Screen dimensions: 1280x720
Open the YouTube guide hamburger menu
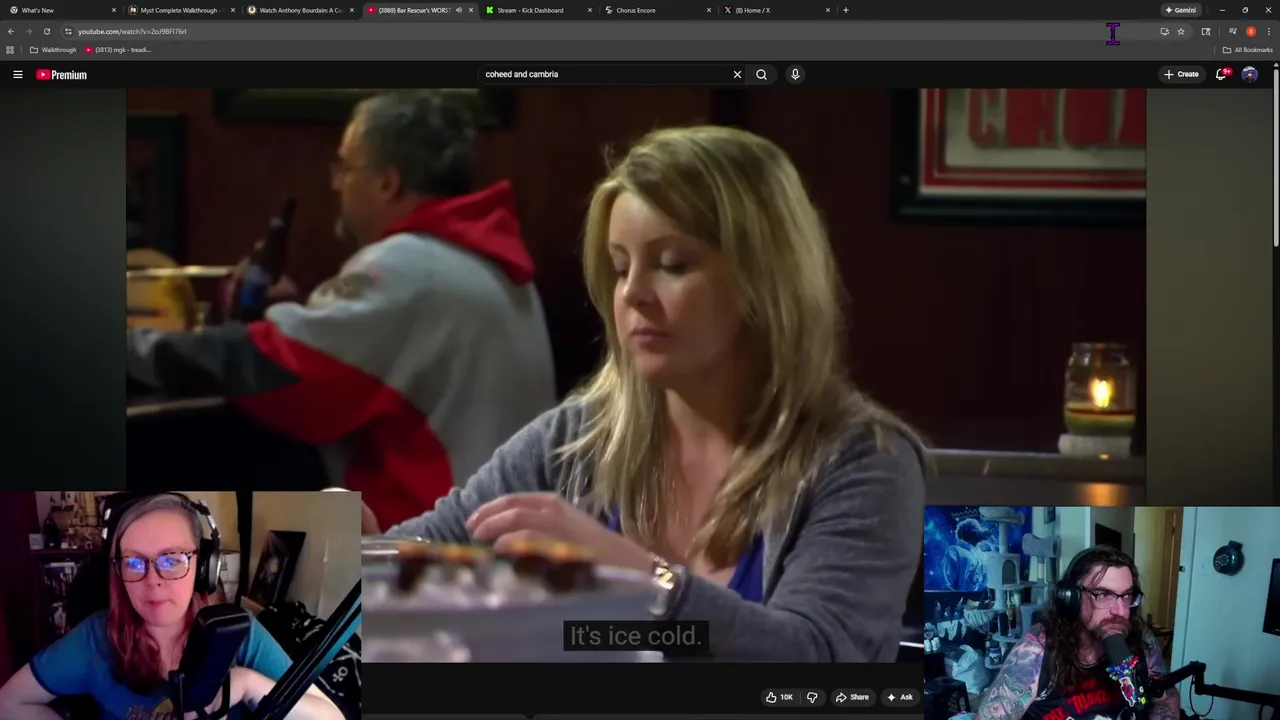(17, 74)
